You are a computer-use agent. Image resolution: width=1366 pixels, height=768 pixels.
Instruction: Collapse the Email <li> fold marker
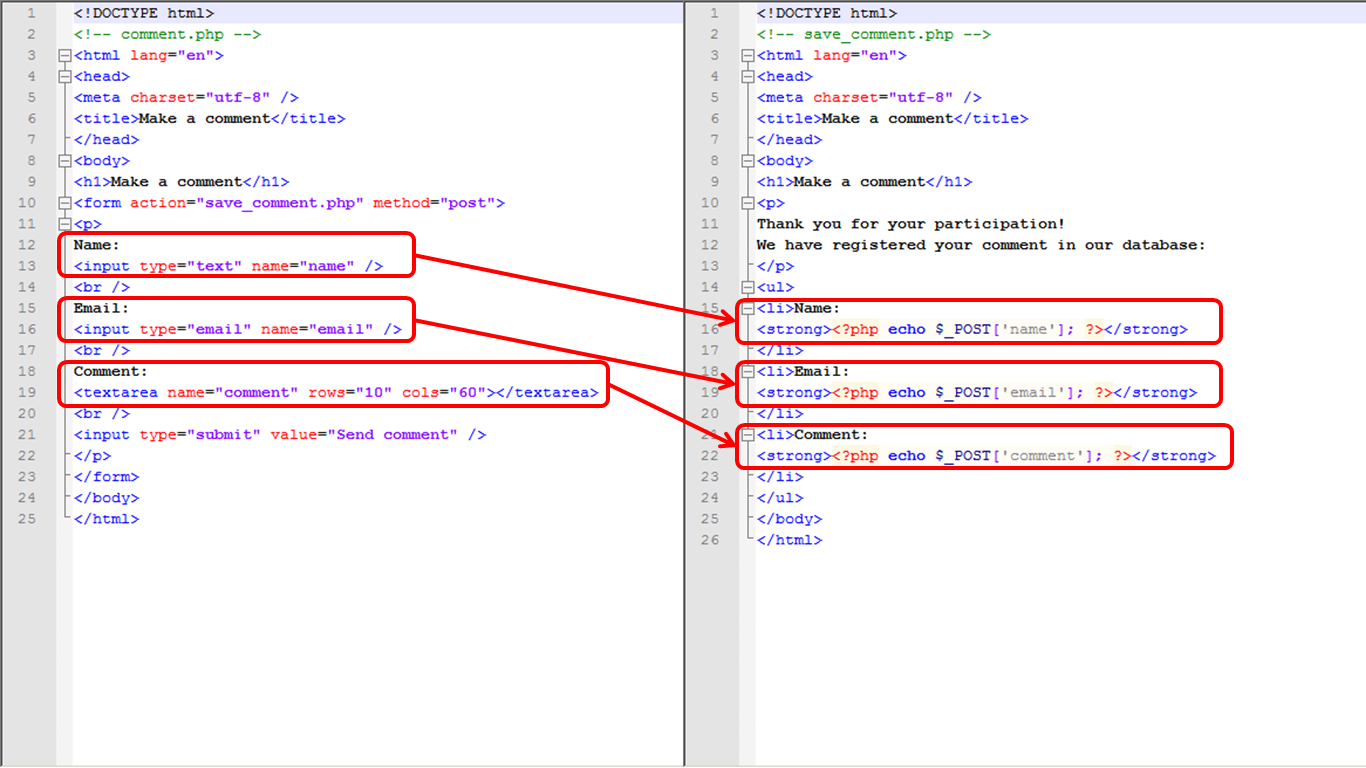tap(748, 371)
